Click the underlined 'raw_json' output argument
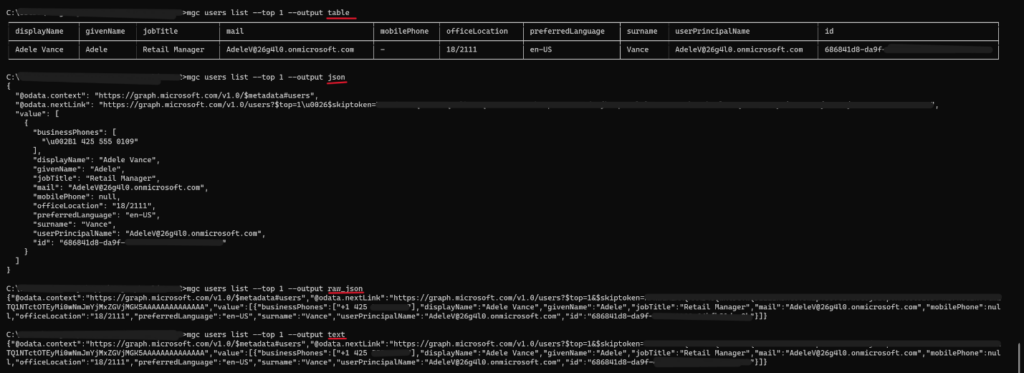The image size is (1024, 373). pos(345,288)
